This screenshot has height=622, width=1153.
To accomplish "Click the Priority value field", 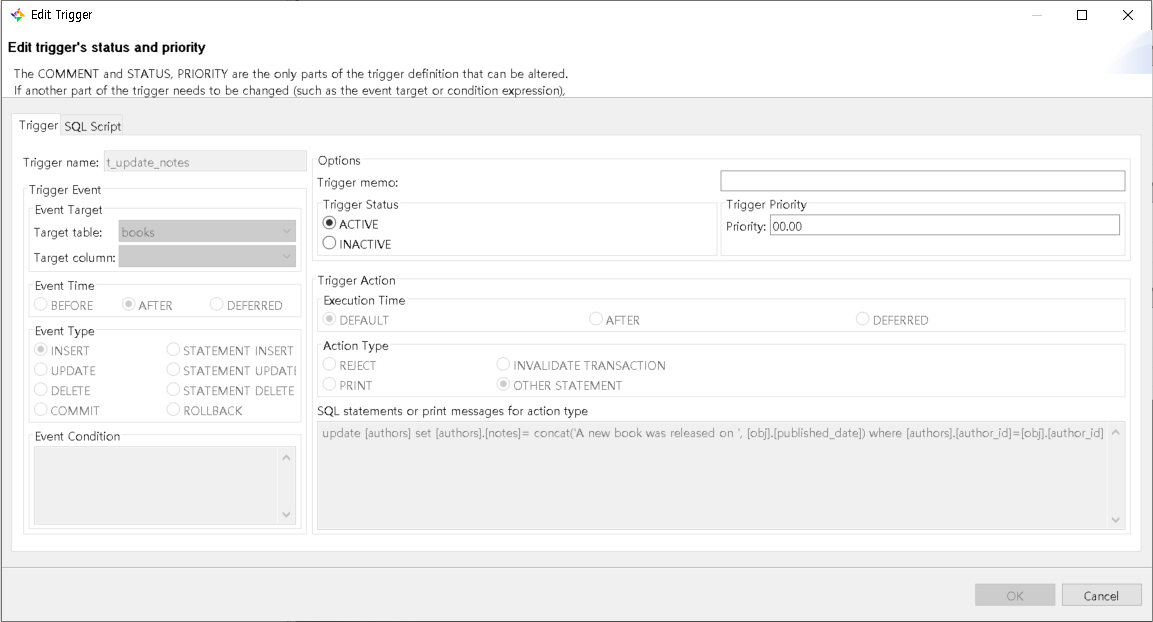I will point(944,226).
